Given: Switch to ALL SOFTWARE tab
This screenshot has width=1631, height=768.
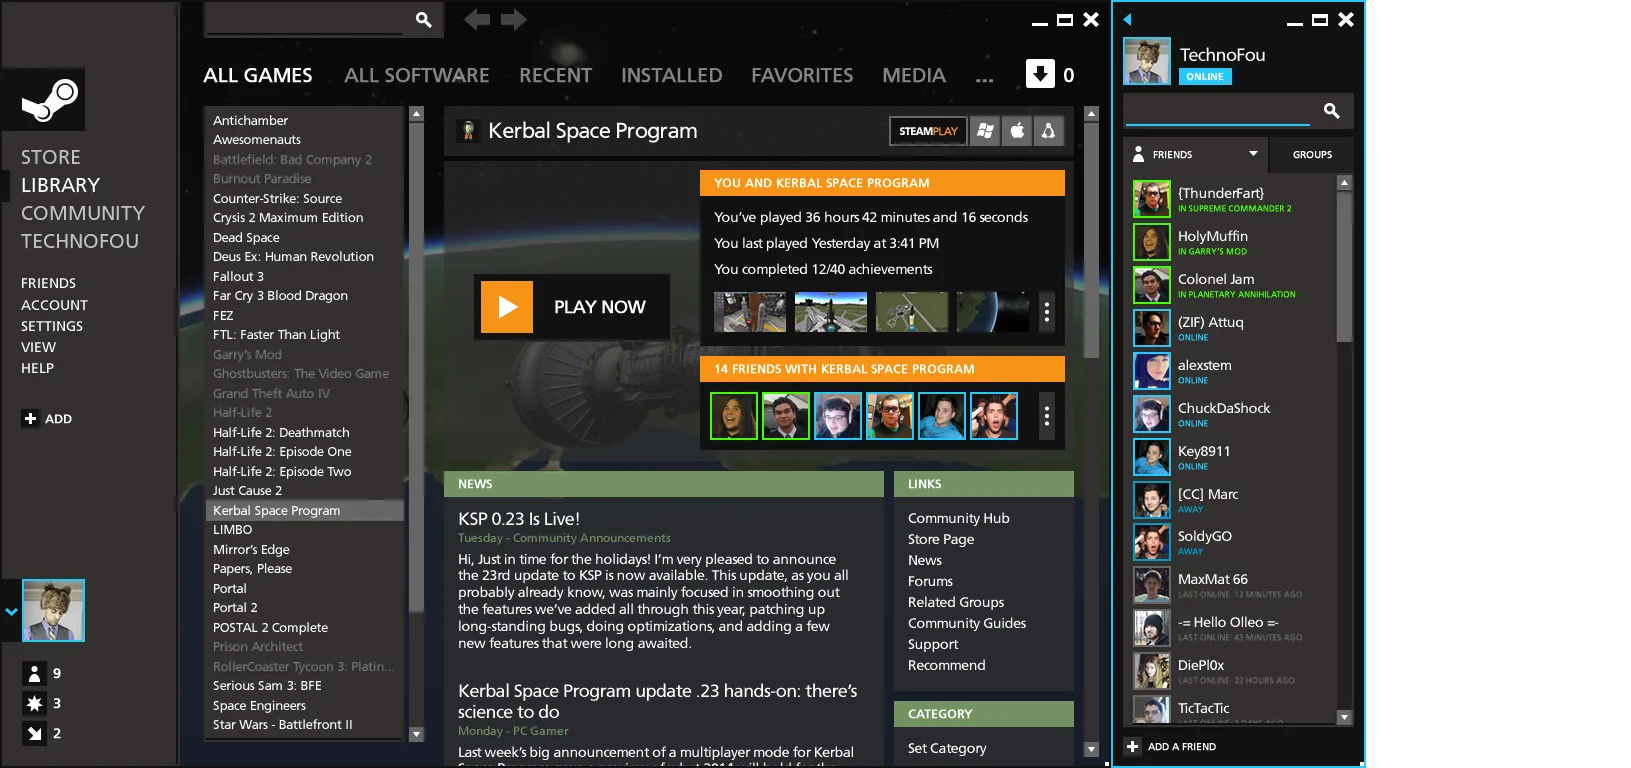Looking at the screenshot, I should tap(417, 75).
